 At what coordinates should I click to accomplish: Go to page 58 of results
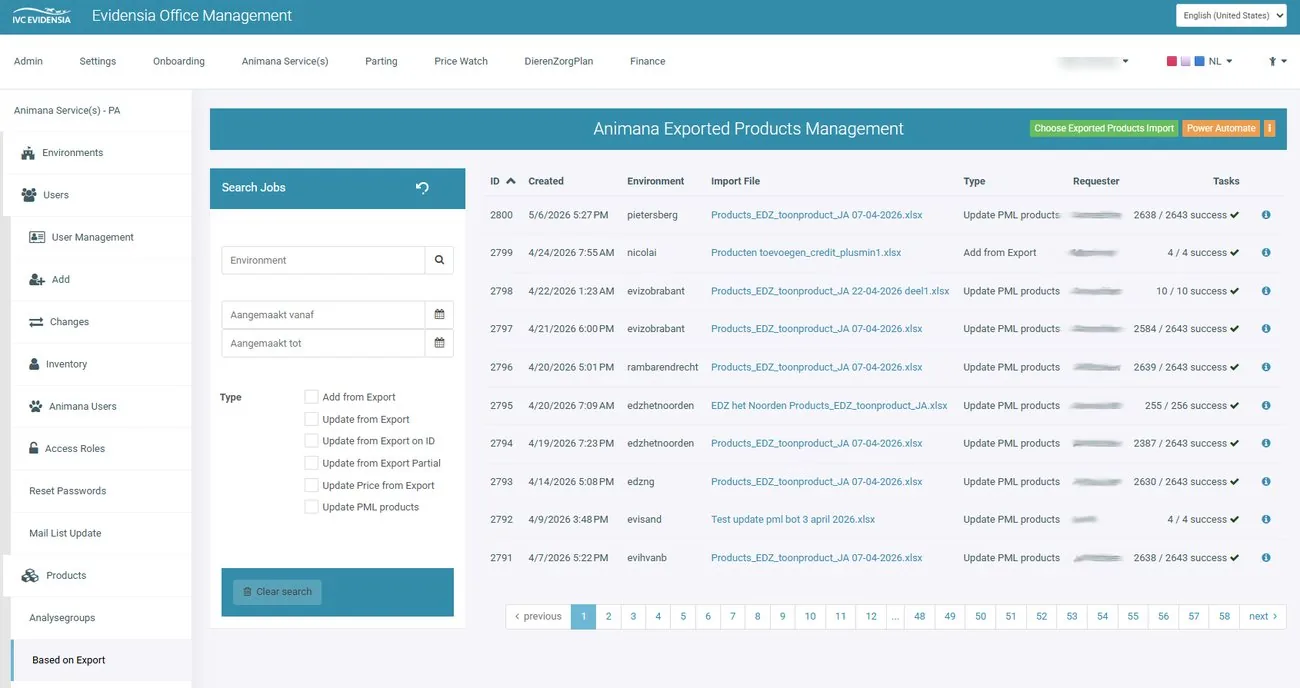coord(1224,616)
